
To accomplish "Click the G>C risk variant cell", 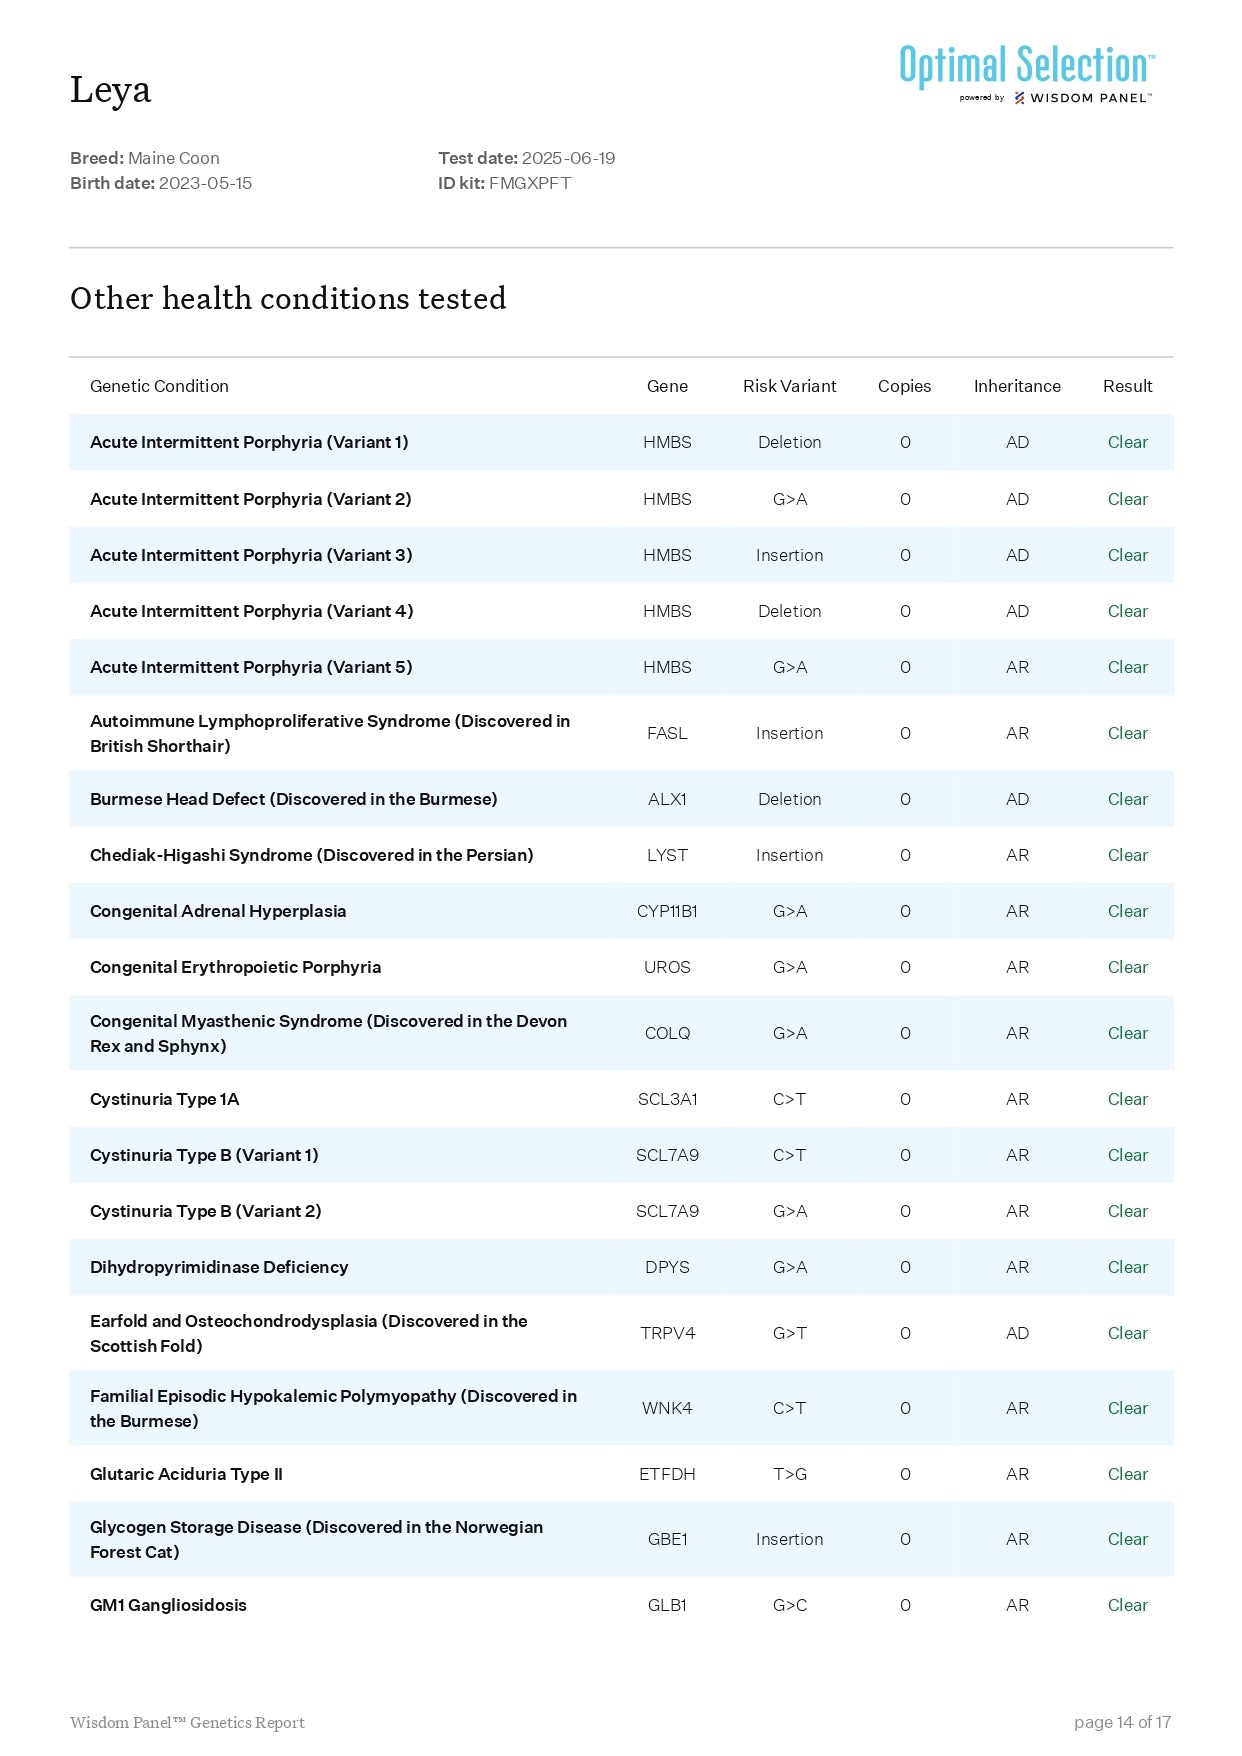I will 789,1605.
